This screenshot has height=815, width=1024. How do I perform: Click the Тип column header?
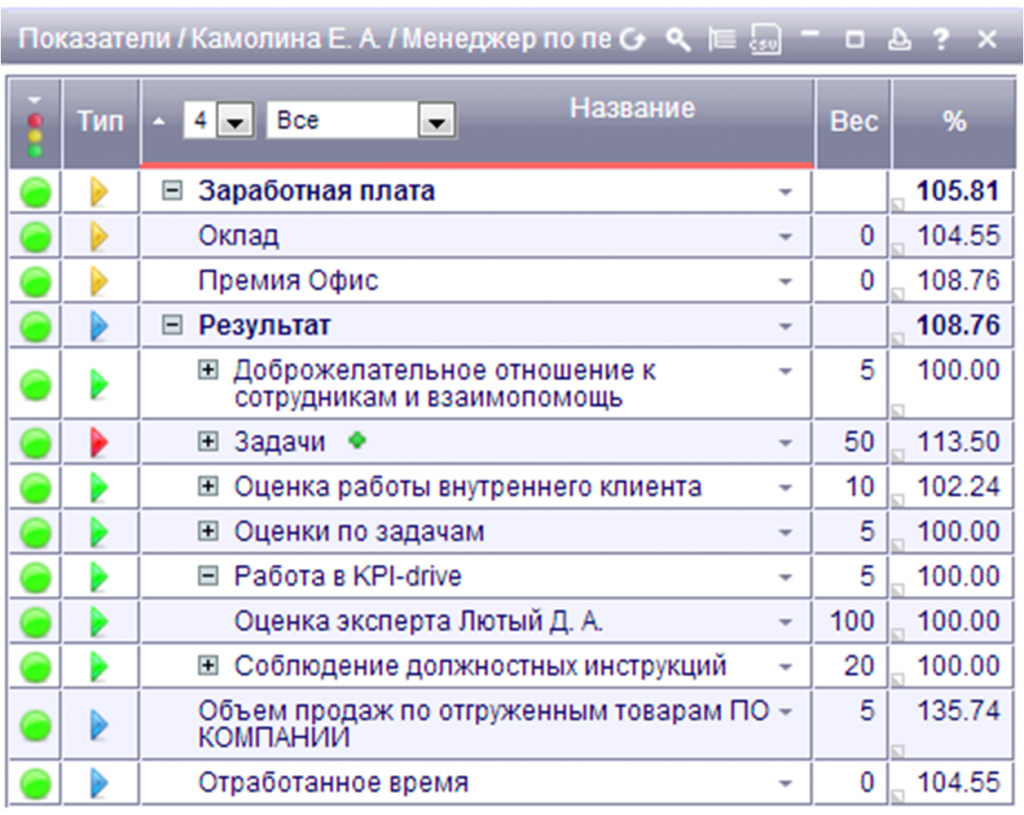click(x=101, y=122)
